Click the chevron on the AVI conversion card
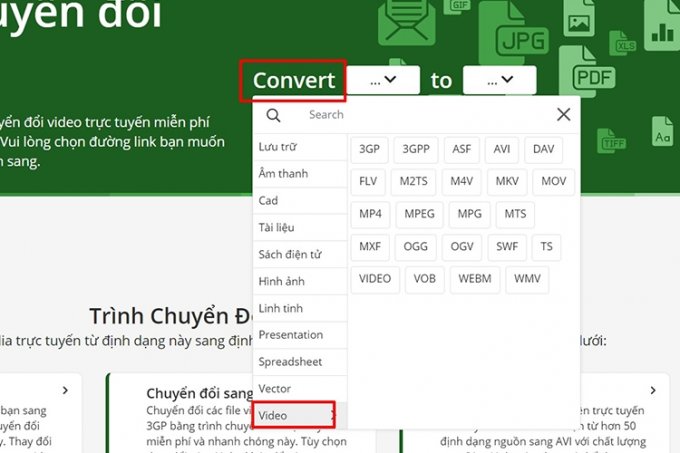Image resolution: width=680 pixels, height=453 pixels. click(653, 391)
